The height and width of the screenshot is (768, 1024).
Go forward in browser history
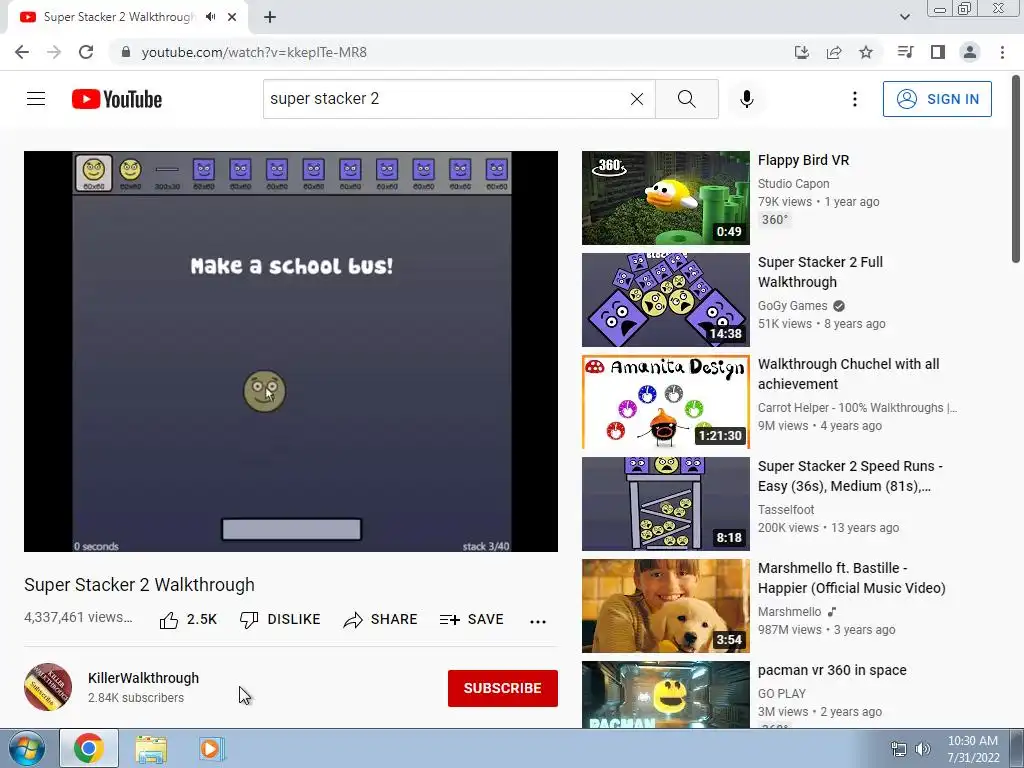pyautogui.click(x=54, y=52)
